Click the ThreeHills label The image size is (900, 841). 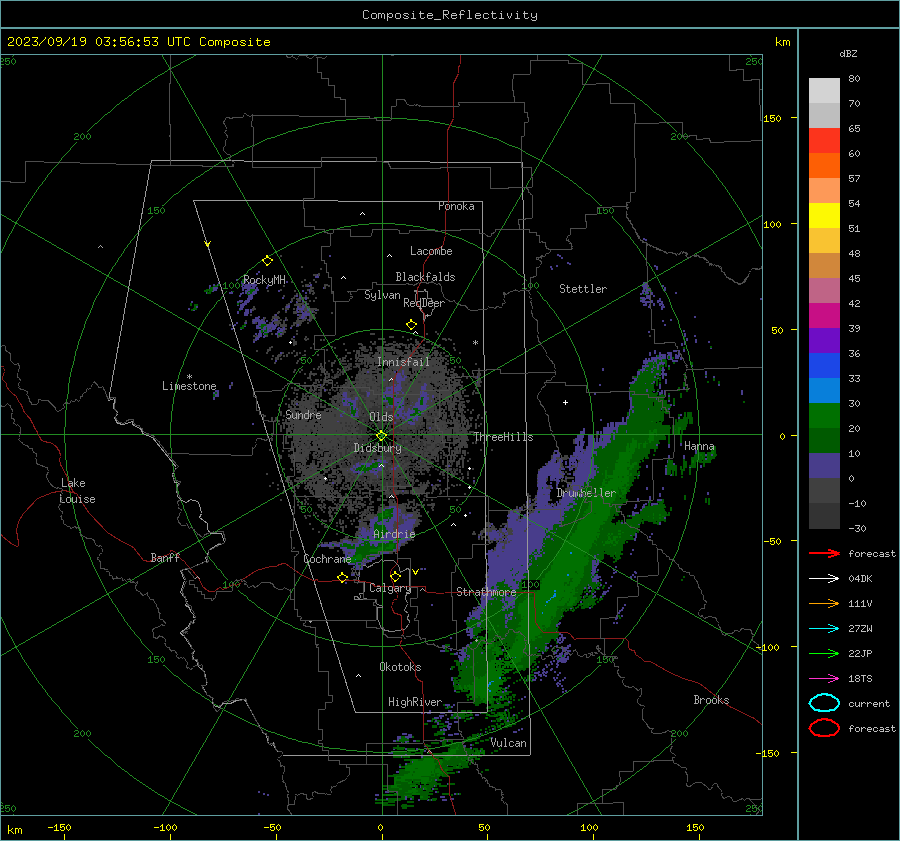(503, 437)
